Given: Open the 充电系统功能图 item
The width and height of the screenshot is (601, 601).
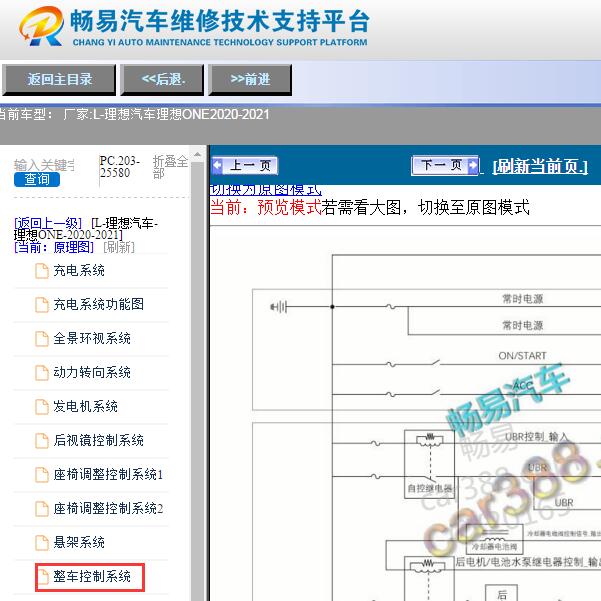Looking at the screenshot, I should [x=99, y=304].
